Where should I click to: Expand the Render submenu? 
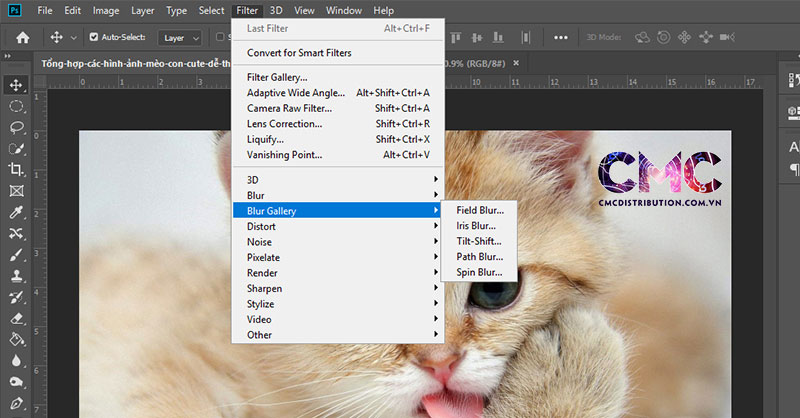point(338,273)
